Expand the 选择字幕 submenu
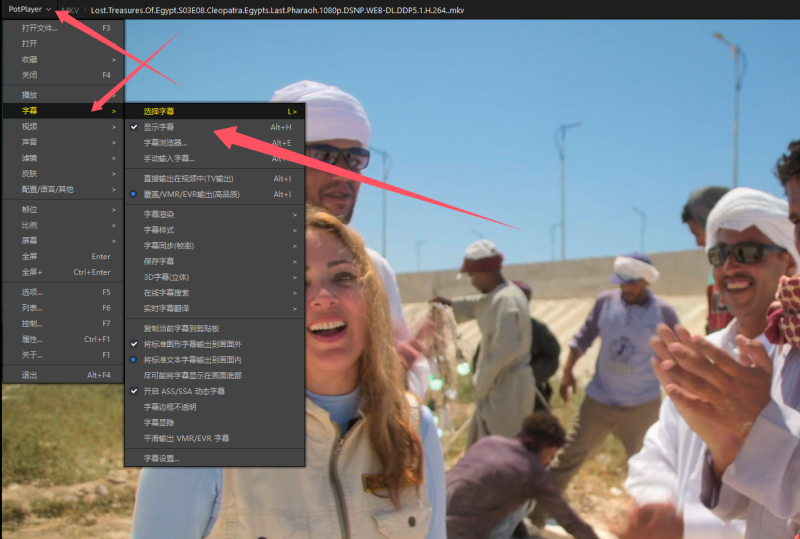 [x=158, y=111]
